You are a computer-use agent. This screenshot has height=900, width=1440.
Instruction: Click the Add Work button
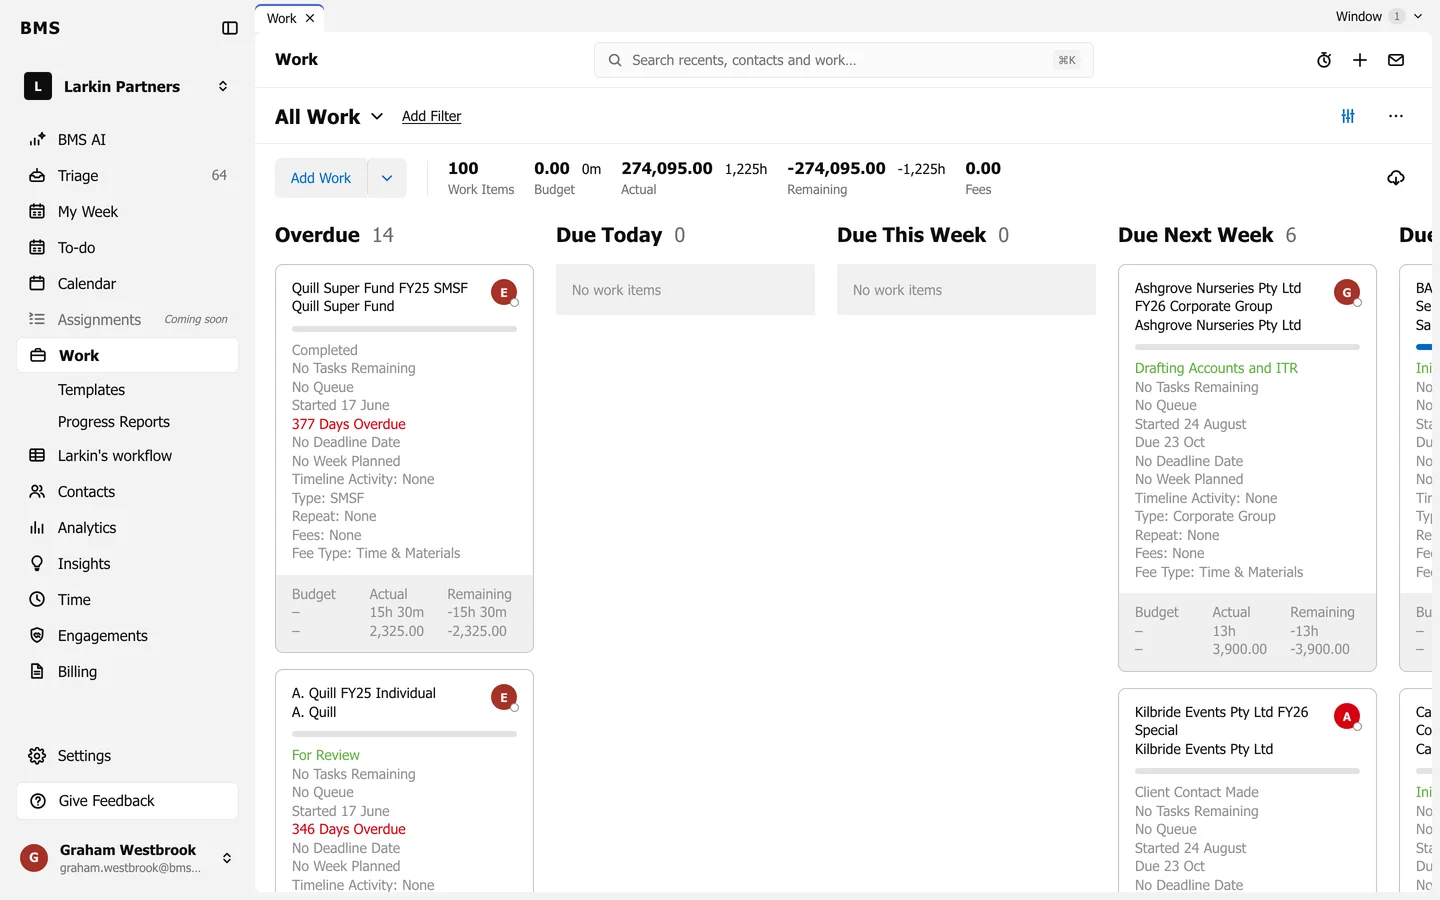click(321, 178)
